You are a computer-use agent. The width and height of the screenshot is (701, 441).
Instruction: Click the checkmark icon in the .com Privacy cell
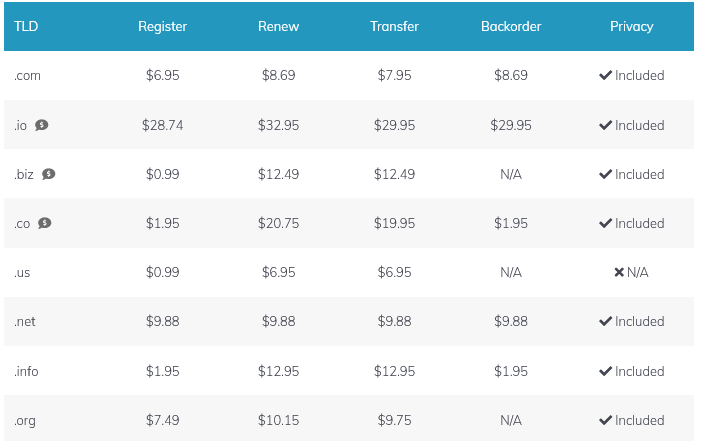pos(605,75)
